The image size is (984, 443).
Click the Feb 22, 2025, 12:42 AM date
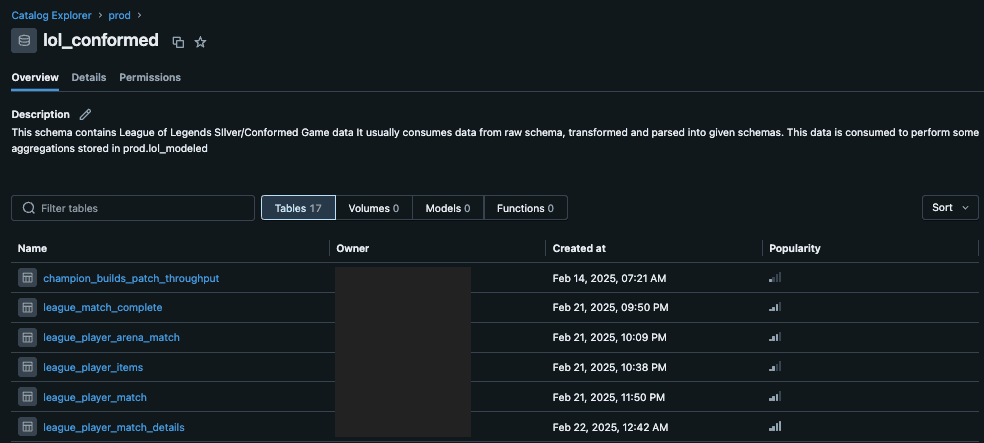tap(610, 427)
